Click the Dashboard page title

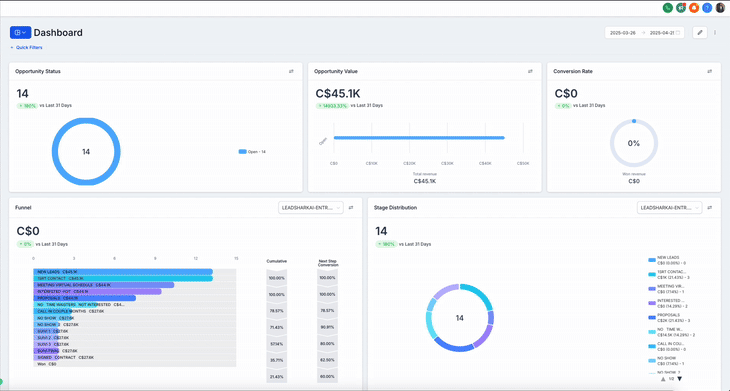click(x=58, y=33)
